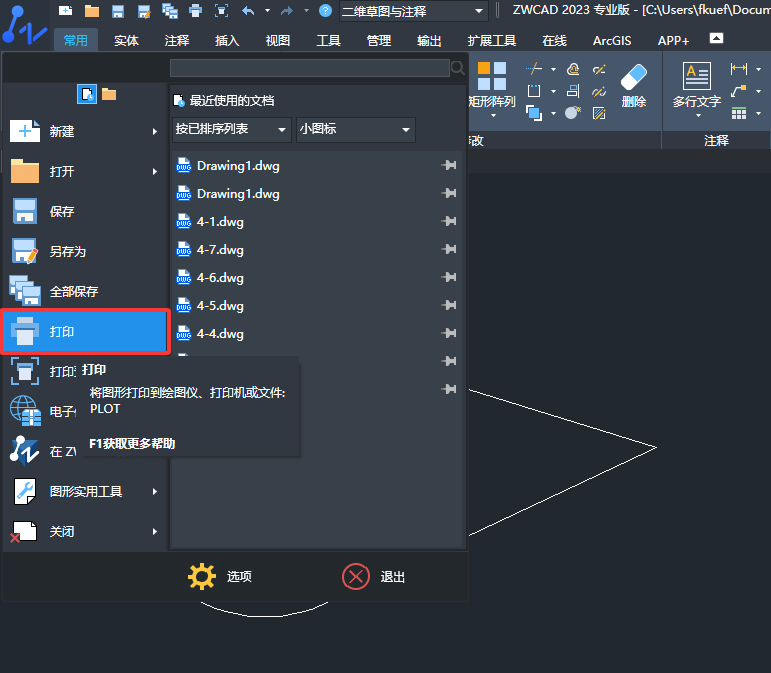The height and width of the screenshot is (673, 771).
Task: Select 保存 in the application menu
Action: click(x=85, y=211)
